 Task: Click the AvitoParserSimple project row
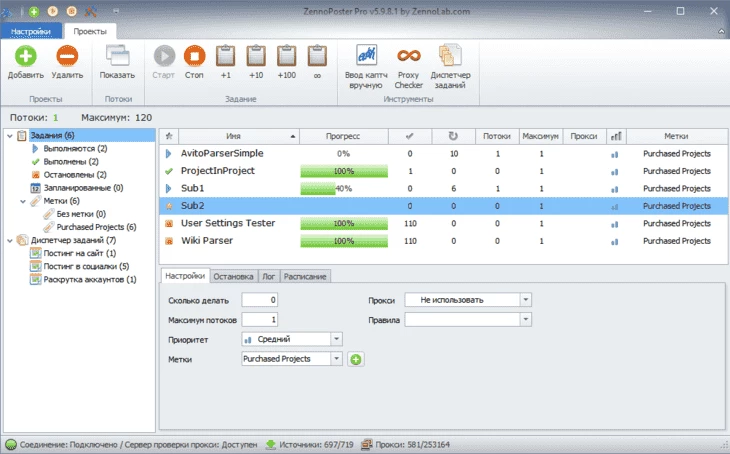[230, 154]
